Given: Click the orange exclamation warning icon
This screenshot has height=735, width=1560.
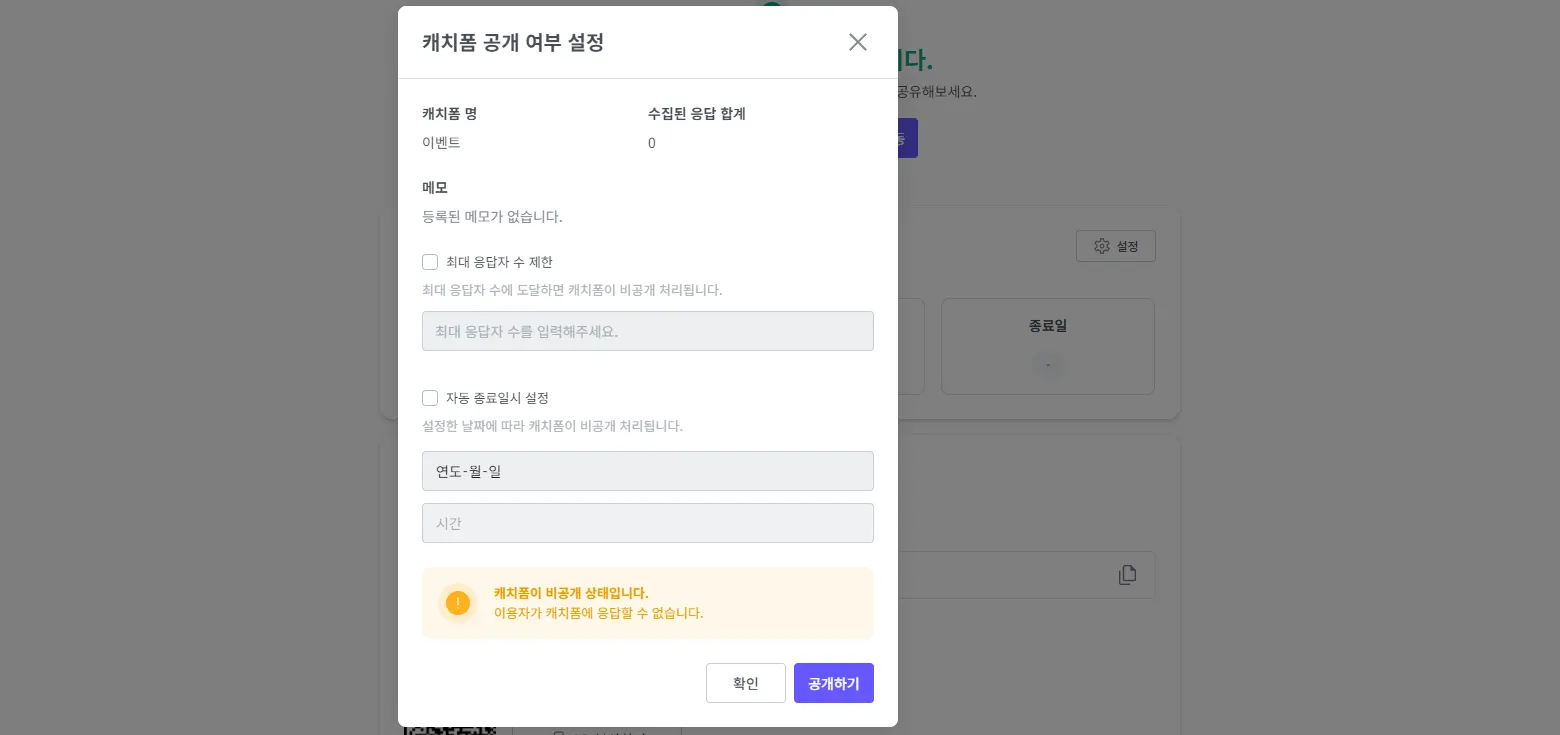Looking at the screenshot, I should [x=458, y=603].
